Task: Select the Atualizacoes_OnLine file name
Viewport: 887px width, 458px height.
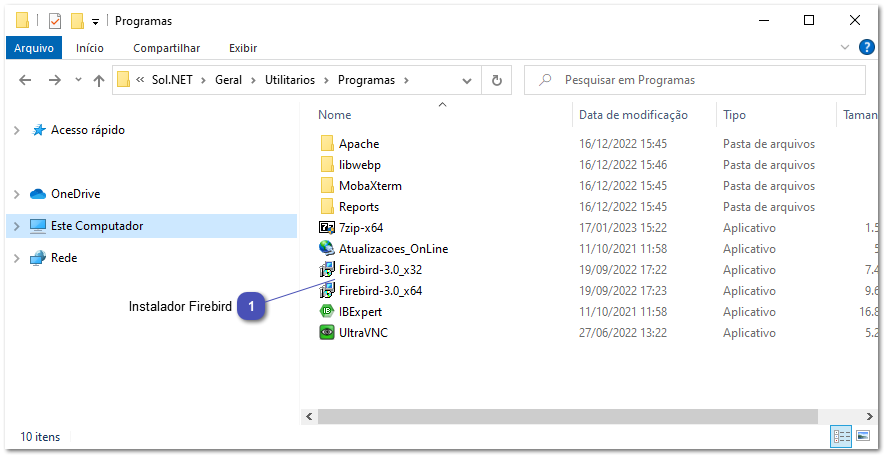Action: pyautogui.click(x=394, y=249)
